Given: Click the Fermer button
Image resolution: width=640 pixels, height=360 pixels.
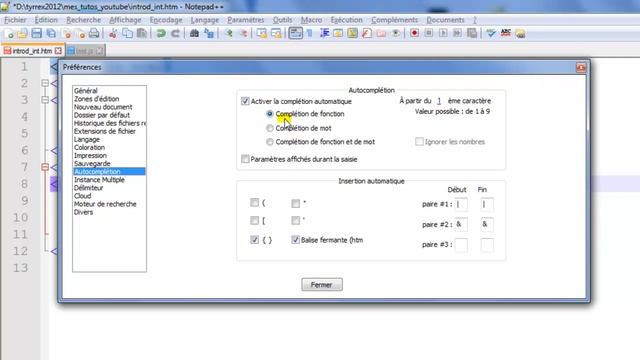Looking at the screenshot, I should point(322,284).
